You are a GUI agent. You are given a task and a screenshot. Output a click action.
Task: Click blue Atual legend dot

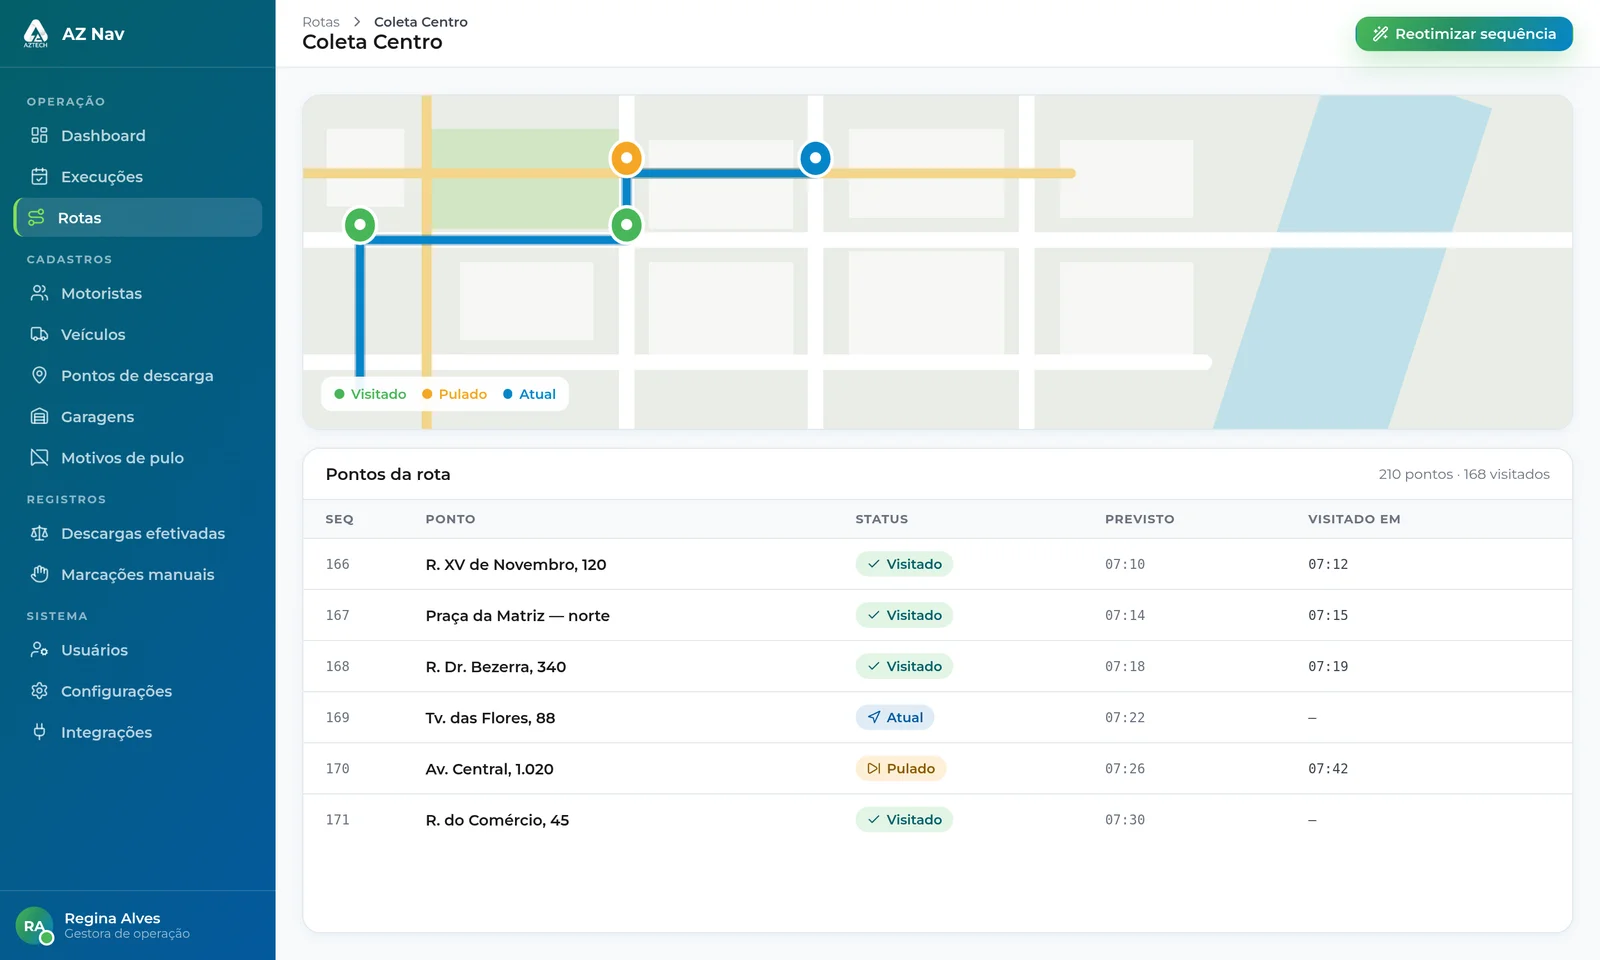(x=508, y=394)
